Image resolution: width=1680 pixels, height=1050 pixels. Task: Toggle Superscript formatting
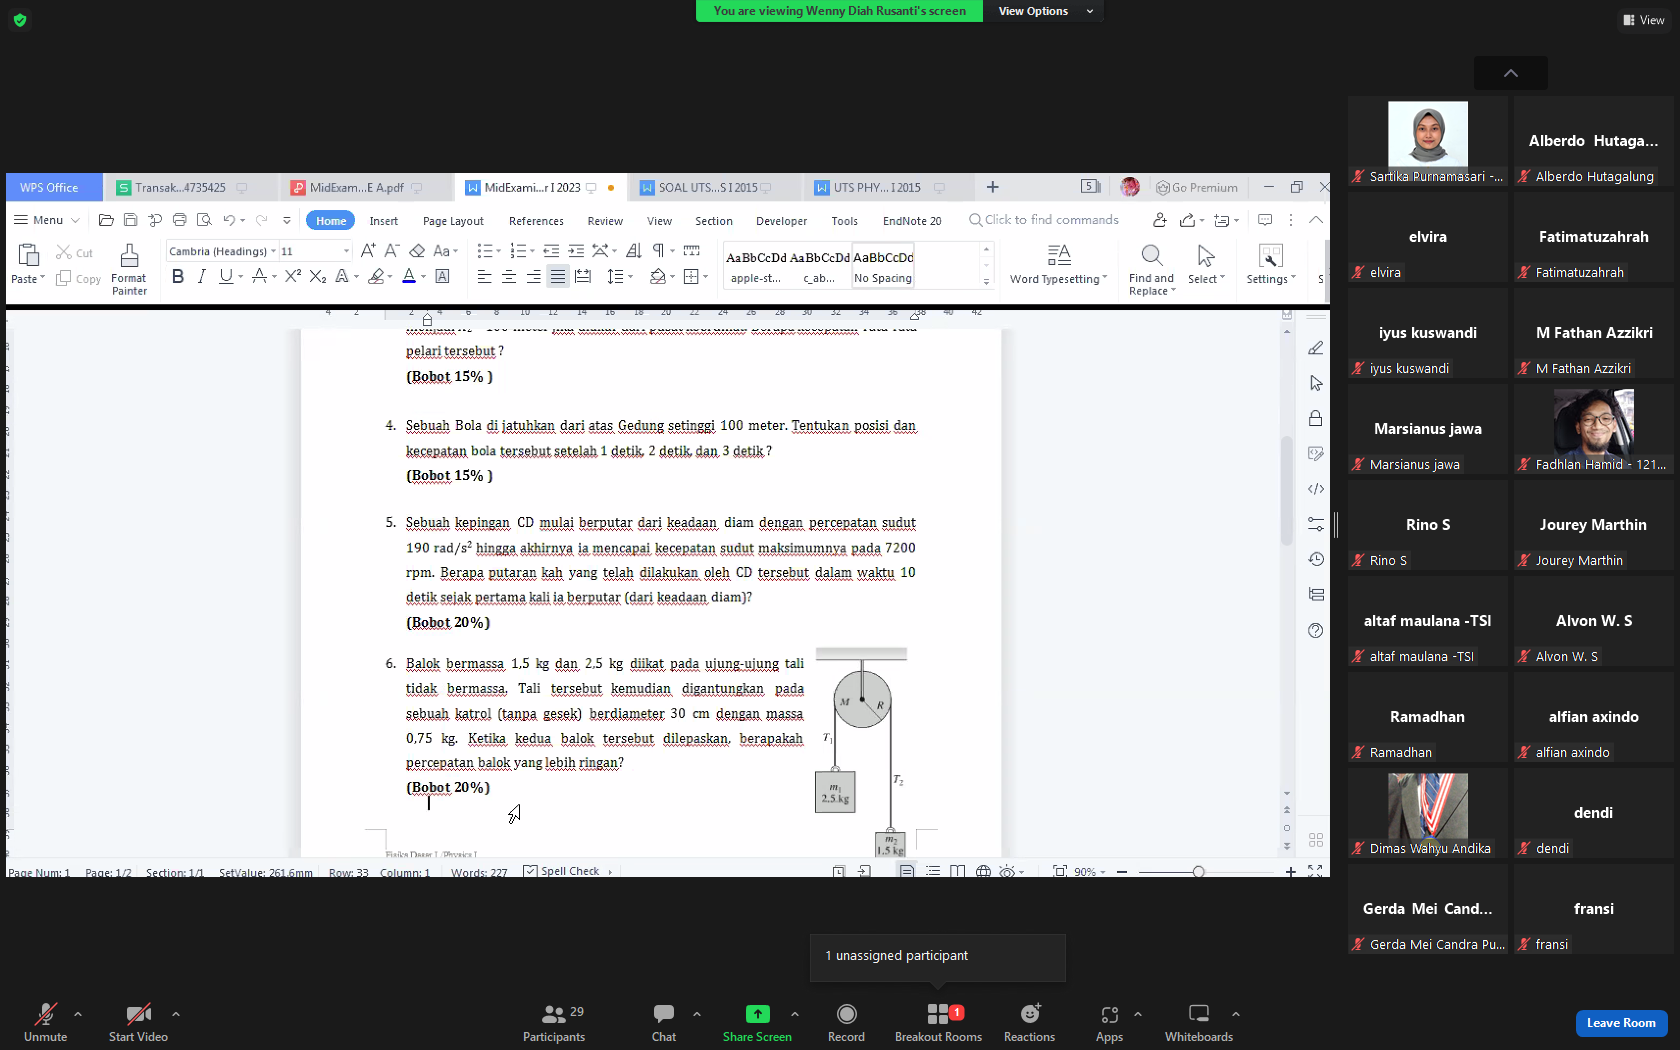click(292, 276)
